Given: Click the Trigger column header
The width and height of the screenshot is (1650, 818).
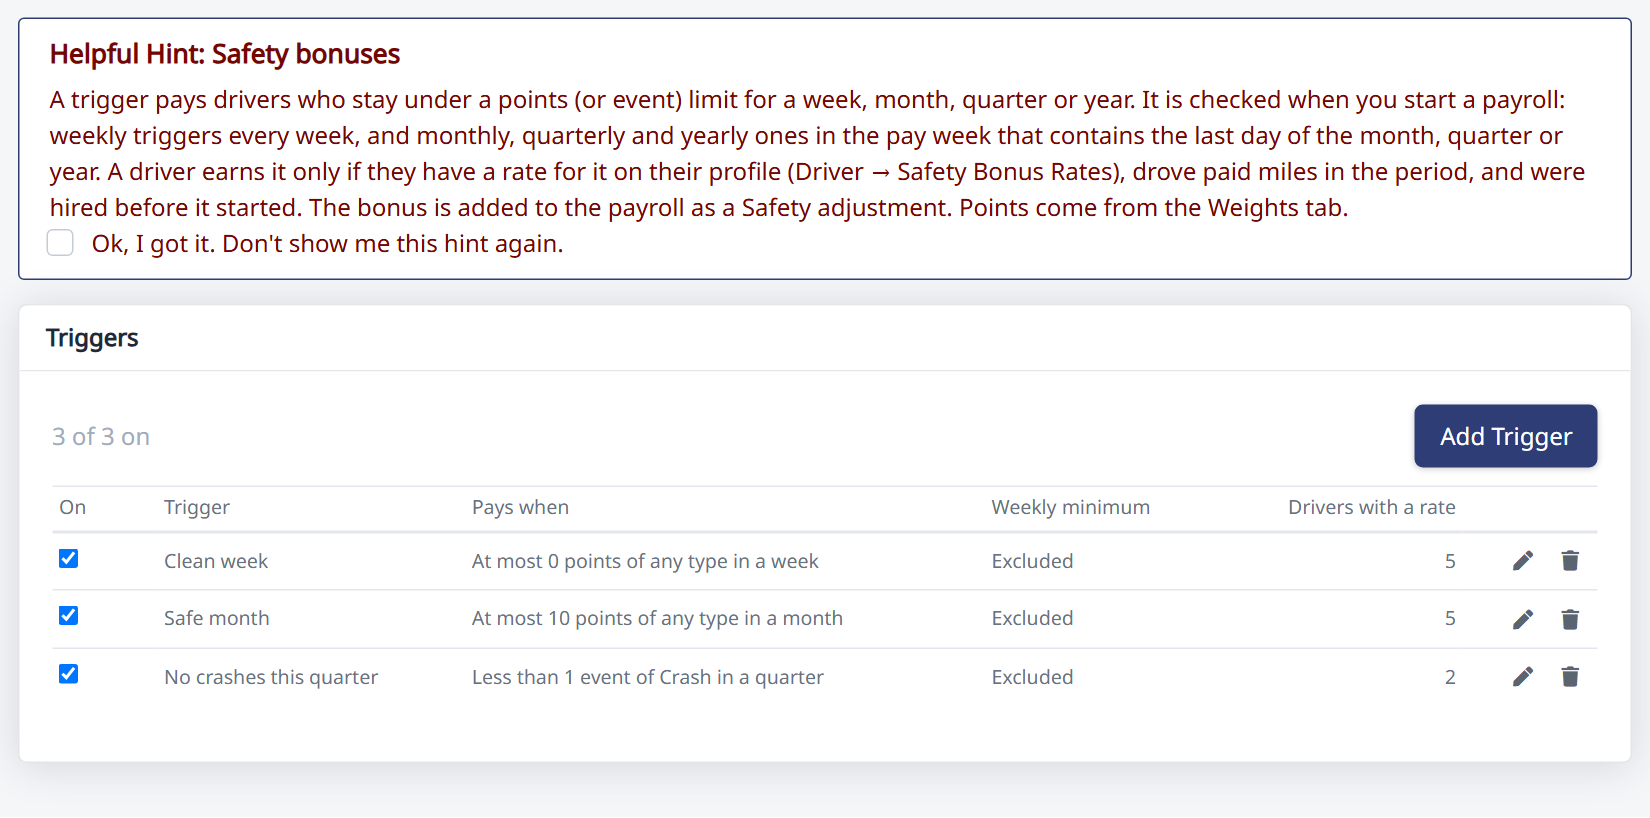Looking at the screenshot, I should [x=197, y=507].
